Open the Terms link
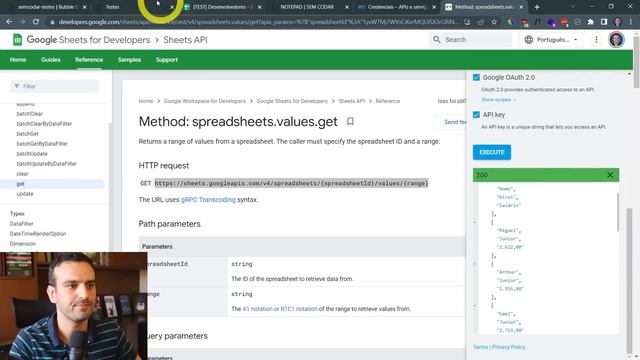 (x=480, y=347)
